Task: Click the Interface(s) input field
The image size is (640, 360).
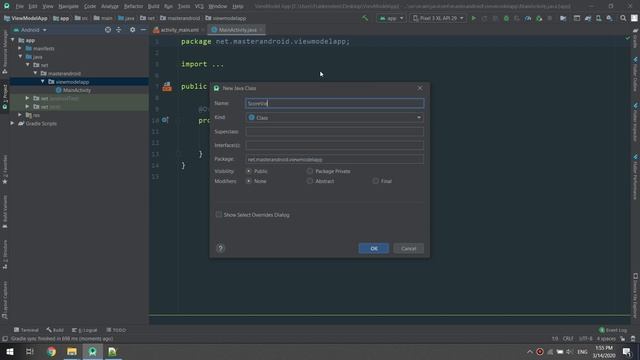Action: (x=334, y=145)
